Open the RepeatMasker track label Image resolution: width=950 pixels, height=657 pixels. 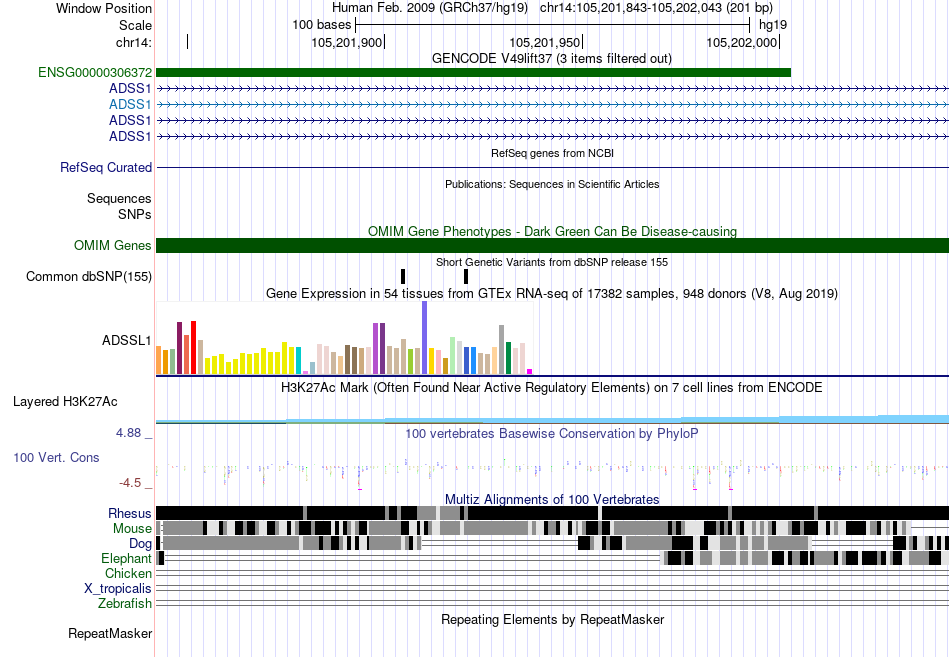pyautogui.click(x=110, y=633)
